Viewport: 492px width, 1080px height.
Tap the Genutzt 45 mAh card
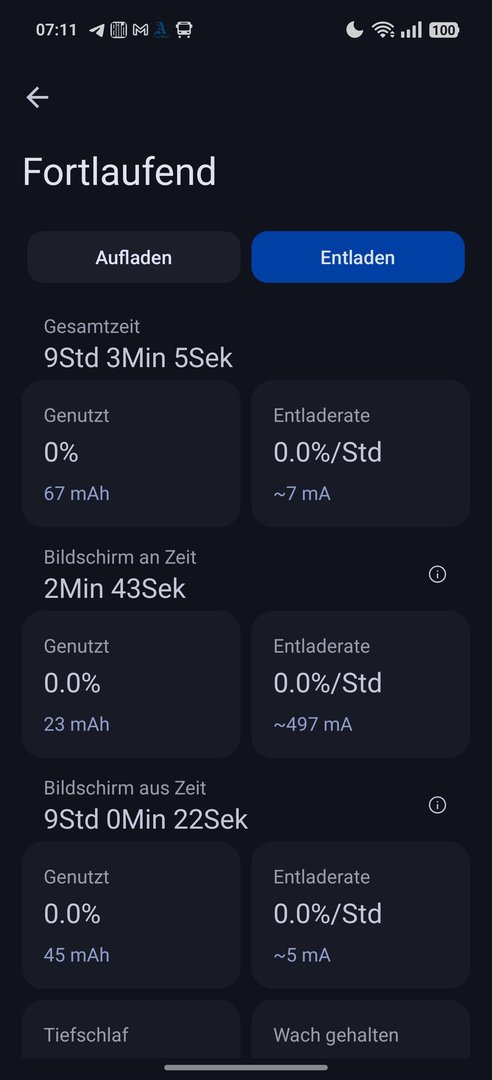(x=131, y=915)
